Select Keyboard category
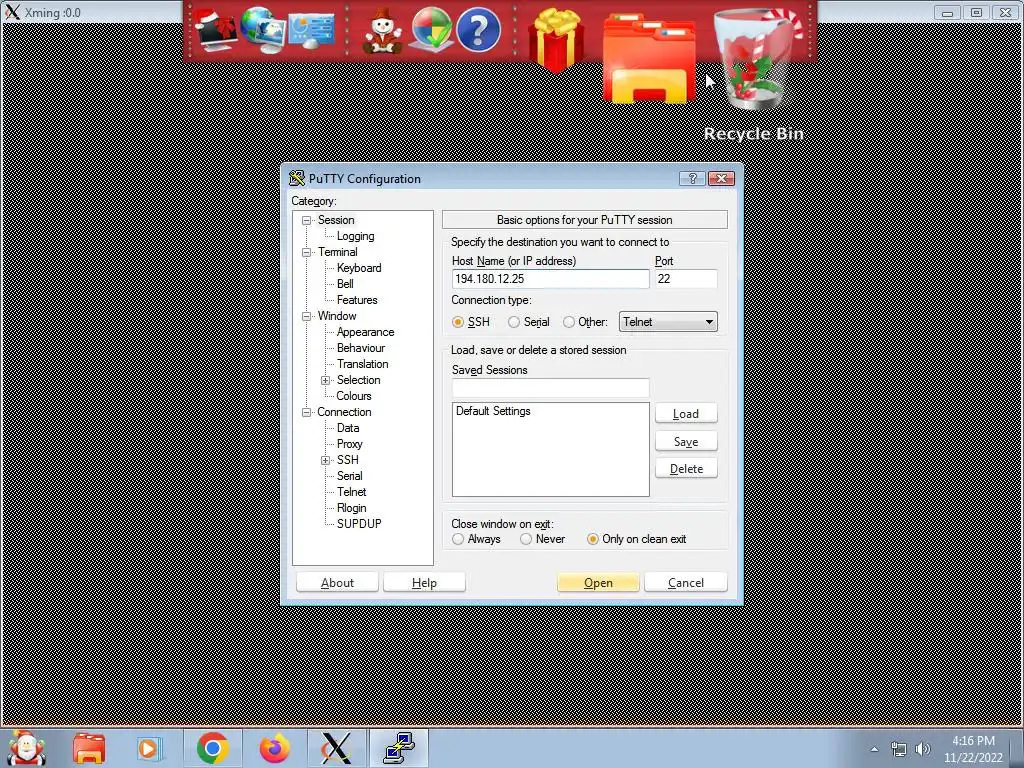 click(x=359, y=268)
